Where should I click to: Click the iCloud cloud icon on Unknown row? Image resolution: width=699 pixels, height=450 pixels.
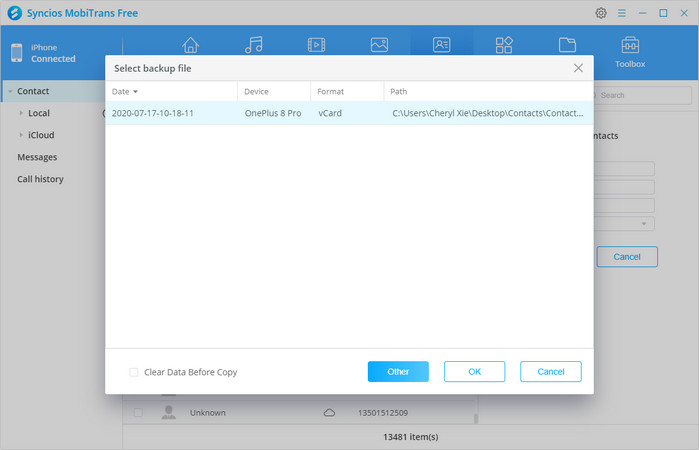329,413
